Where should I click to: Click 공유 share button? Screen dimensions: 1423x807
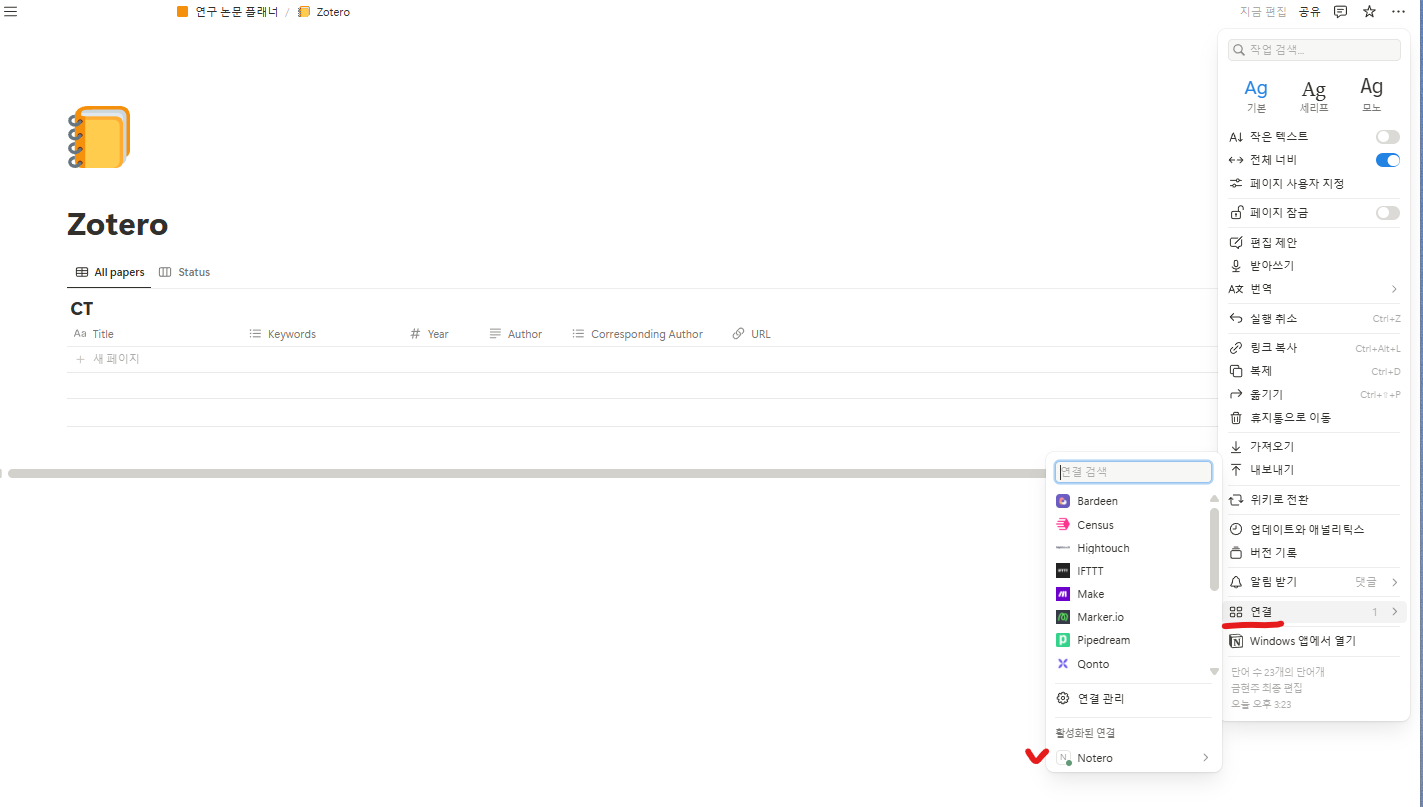(x=1310, y=12)
